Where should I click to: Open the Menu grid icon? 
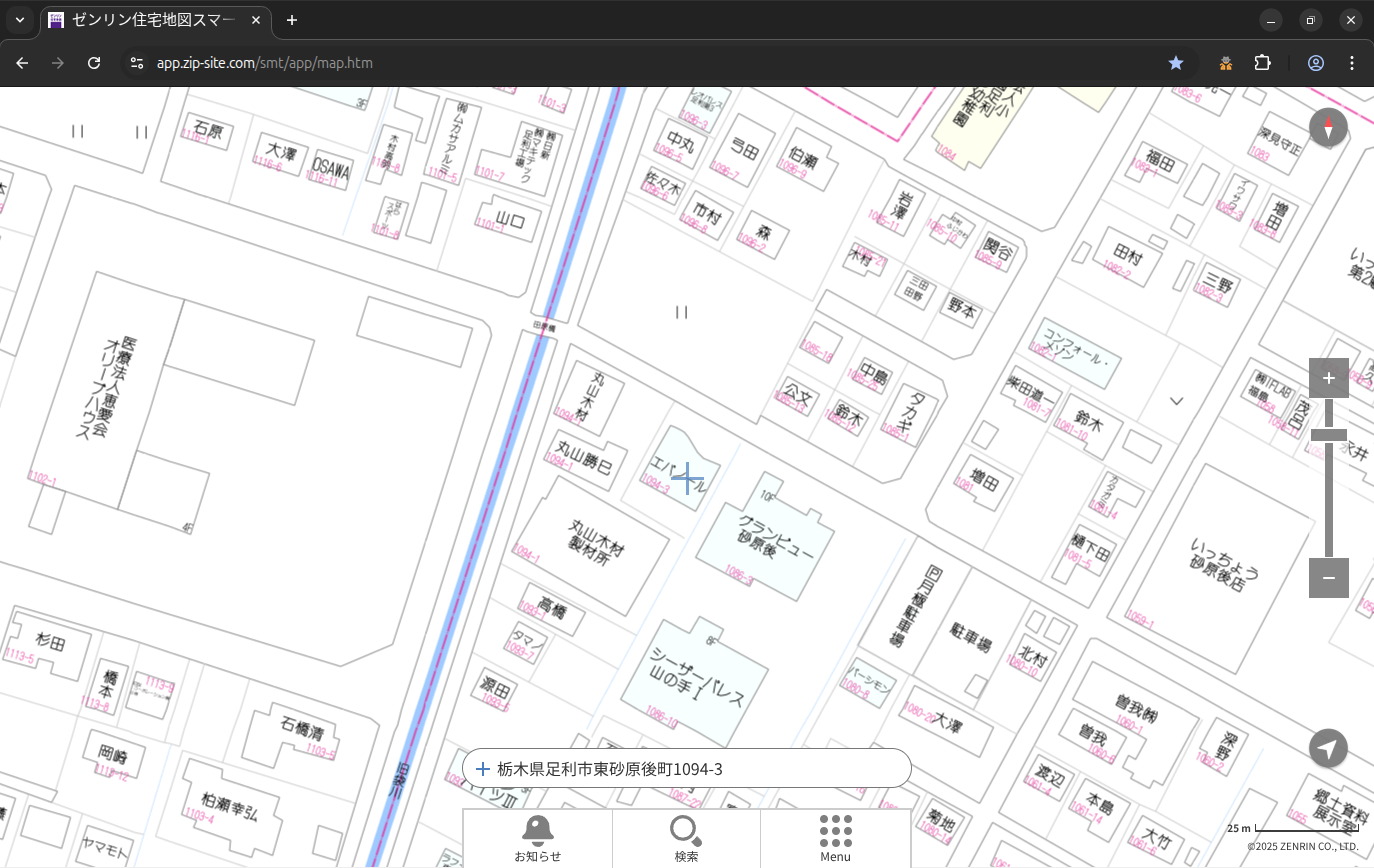835,838
